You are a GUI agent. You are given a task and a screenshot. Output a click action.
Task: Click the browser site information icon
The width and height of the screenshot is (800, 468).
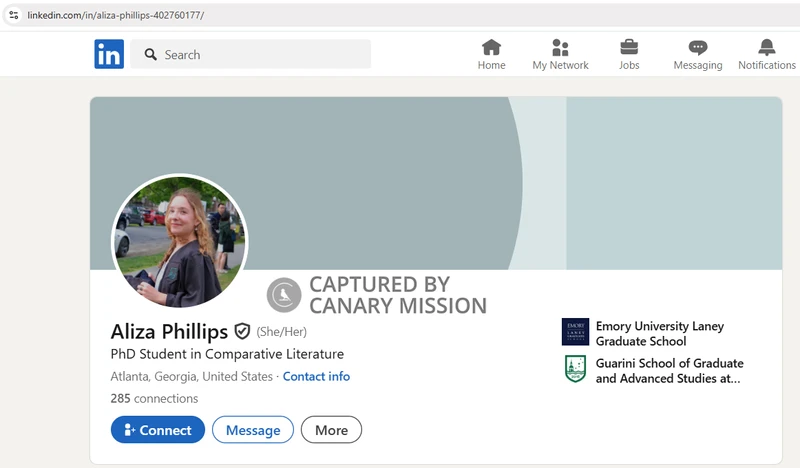[x=14, y=15]
